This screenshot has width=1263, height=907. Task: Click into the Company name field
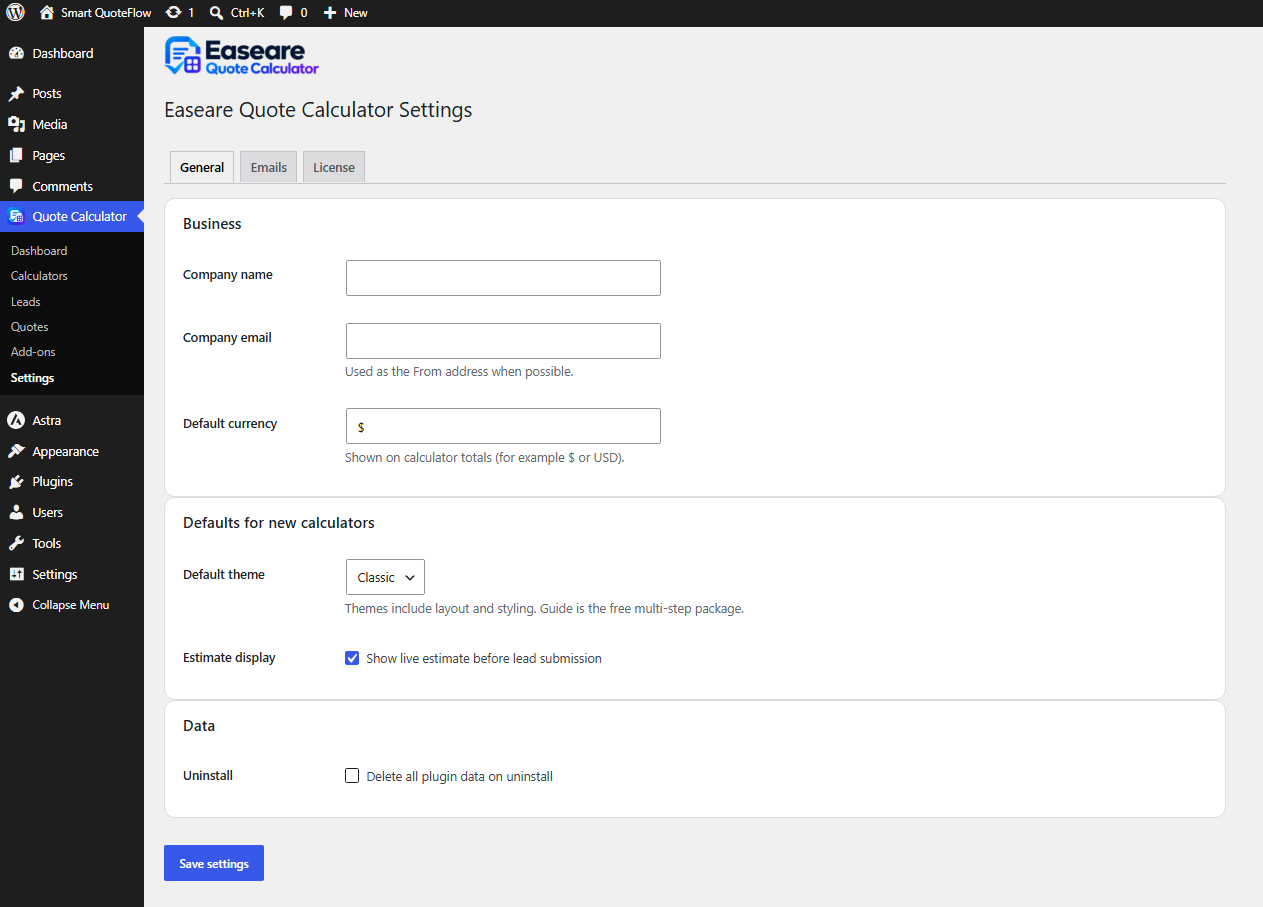coord(503,278)
